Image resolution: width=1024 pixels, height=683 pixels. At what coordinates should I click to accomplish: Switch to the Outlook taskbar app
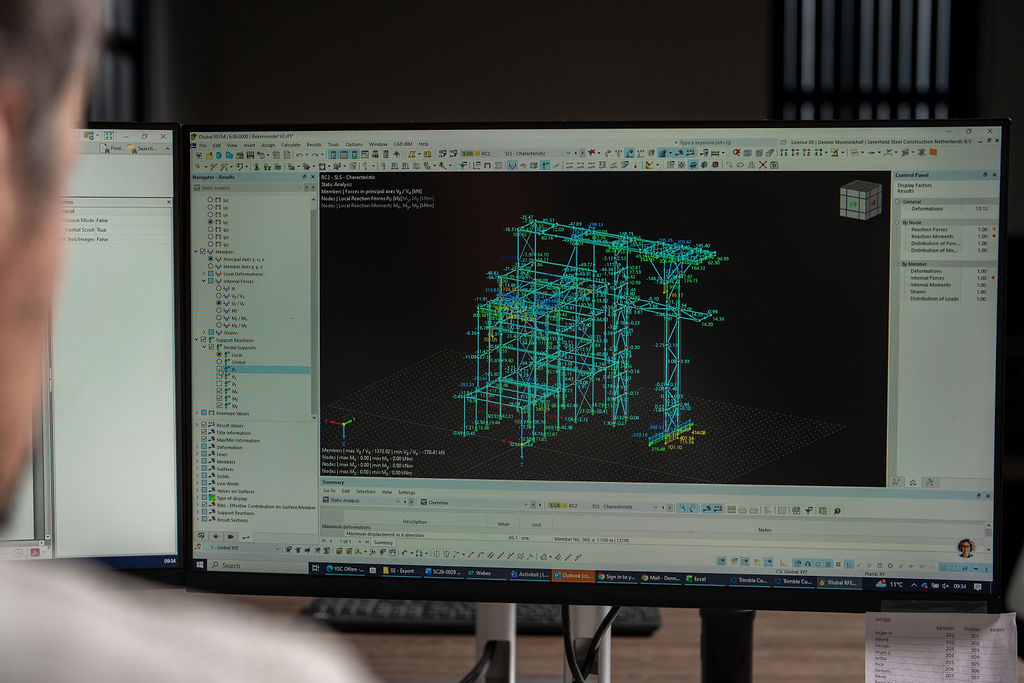pyautogui.click(x=573, y=576)
